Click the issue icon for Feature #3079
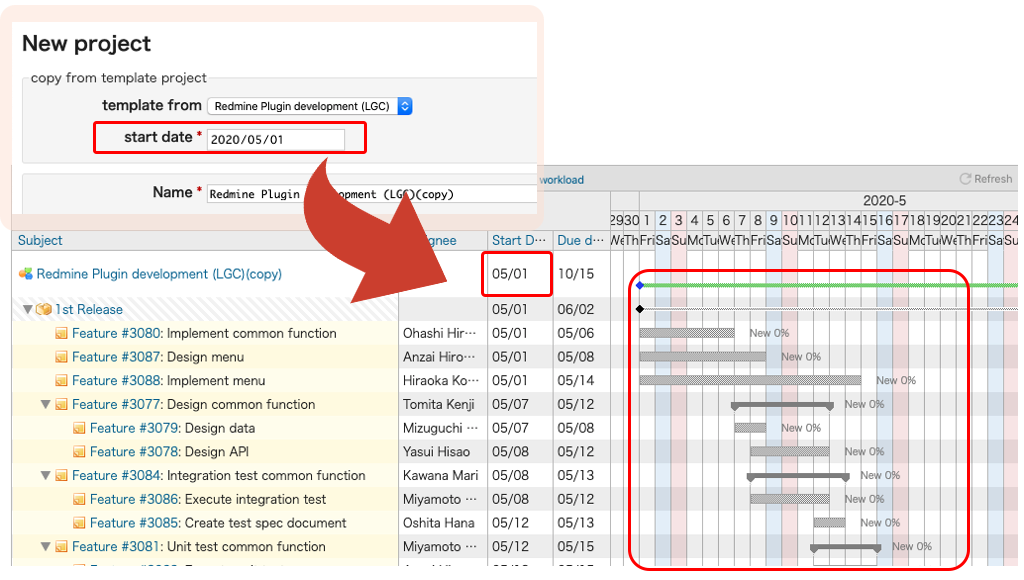Image resolution: width=1024 pixels, height=580 pixels. (x=79, y=428)
